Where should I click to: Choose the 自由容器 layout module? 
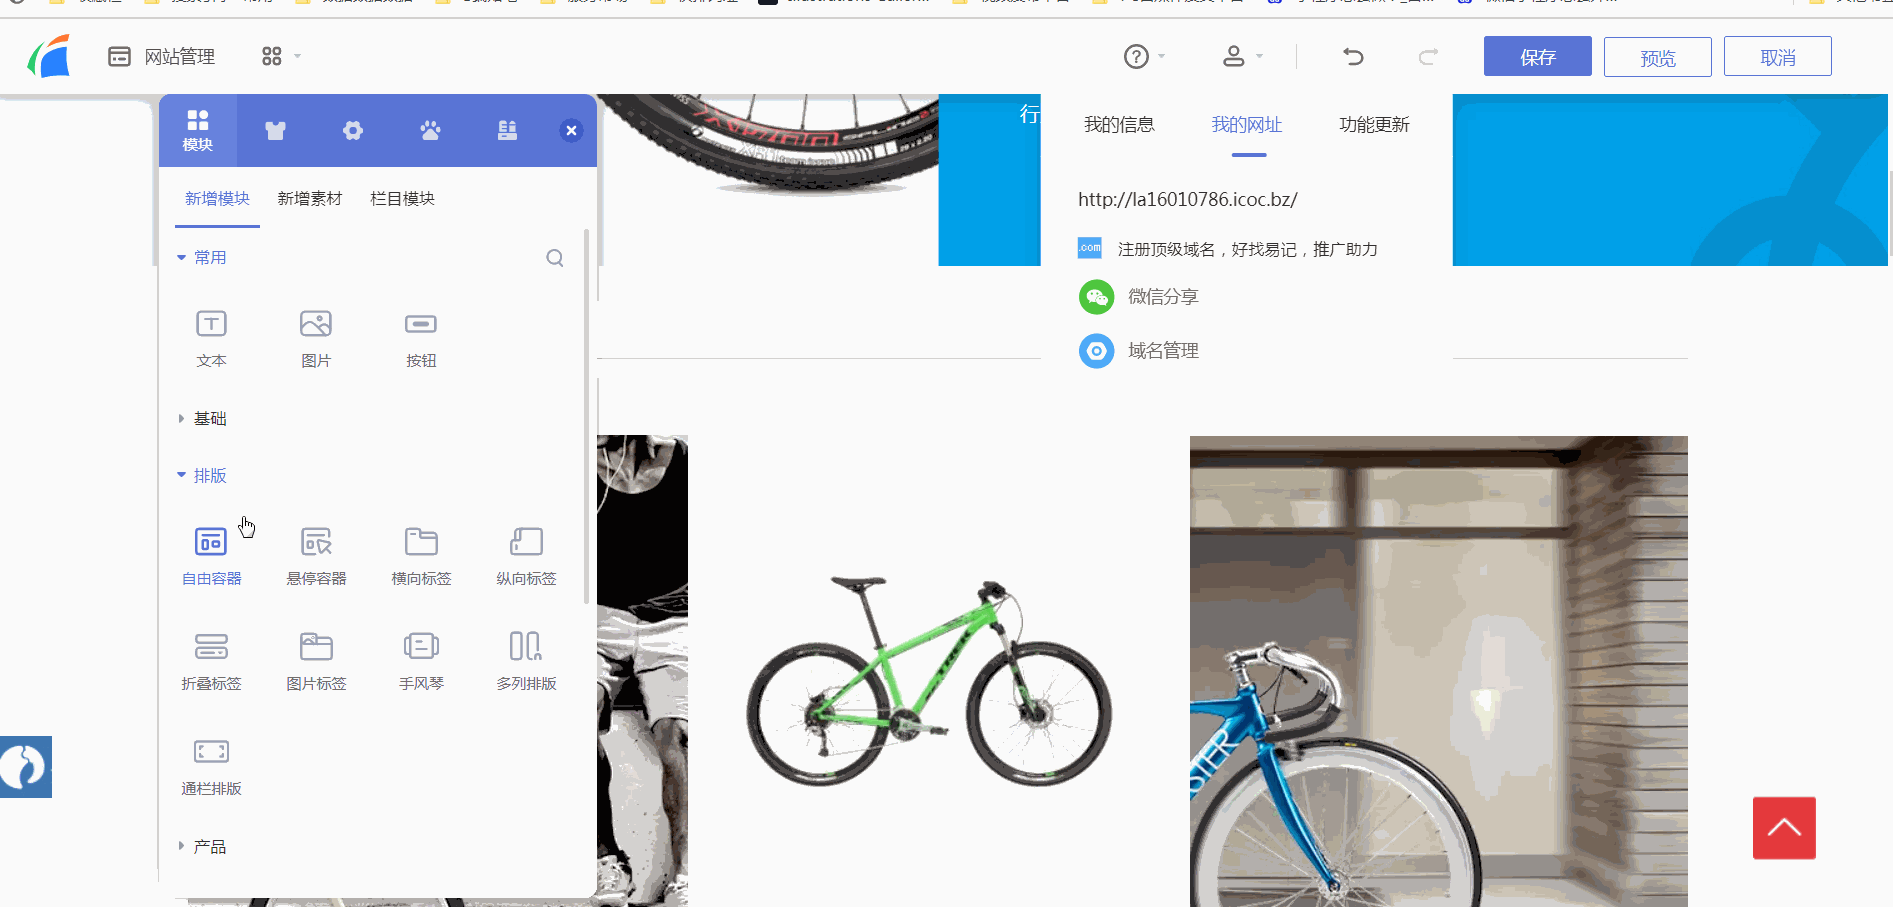pos(211,556)
